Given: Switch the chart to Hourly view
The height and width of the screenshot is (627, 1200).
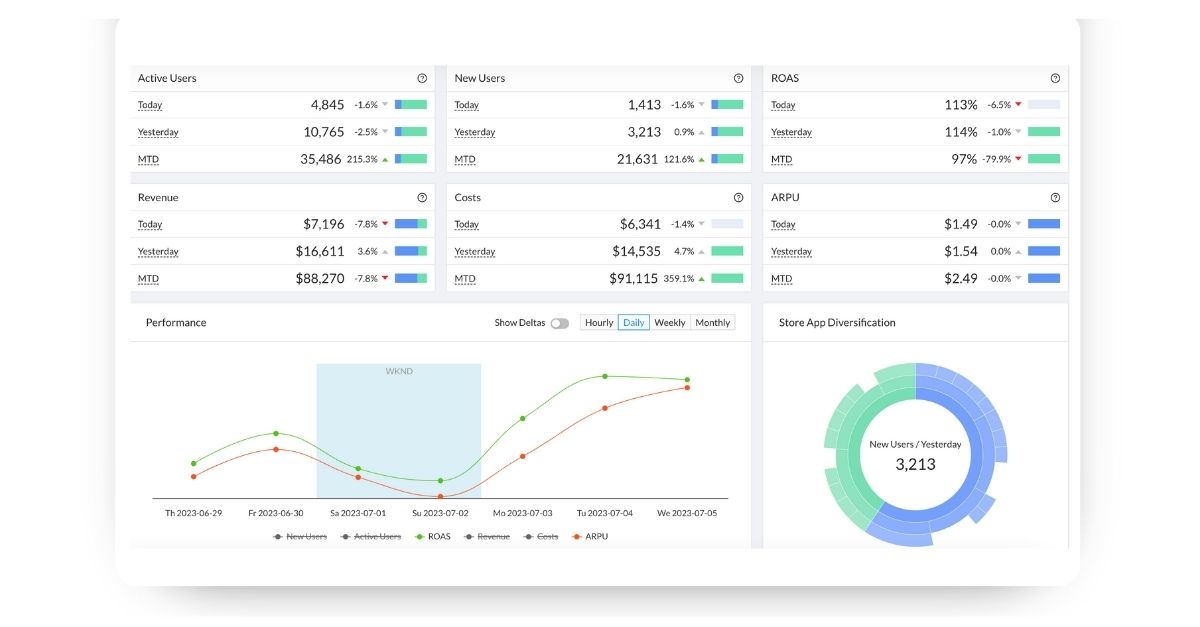Looking at the screenshot, I should point(599,323).
